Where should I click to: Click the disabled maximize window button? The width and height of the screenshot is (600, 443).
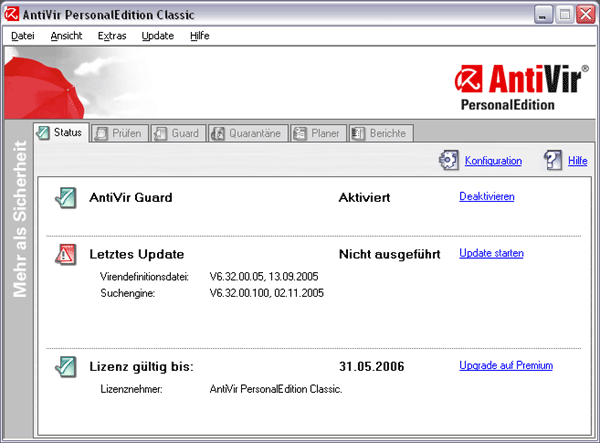[x=564, y=15]
